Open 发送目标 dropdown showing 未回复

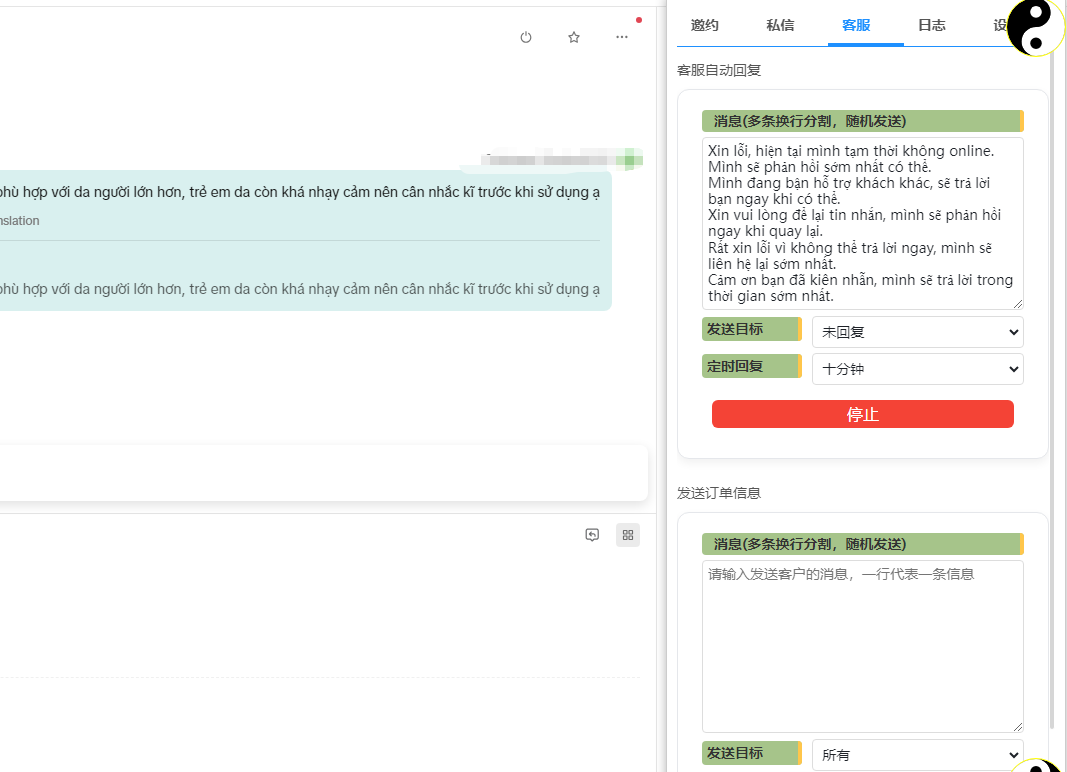pyautogui.click(x=917, y=332)
